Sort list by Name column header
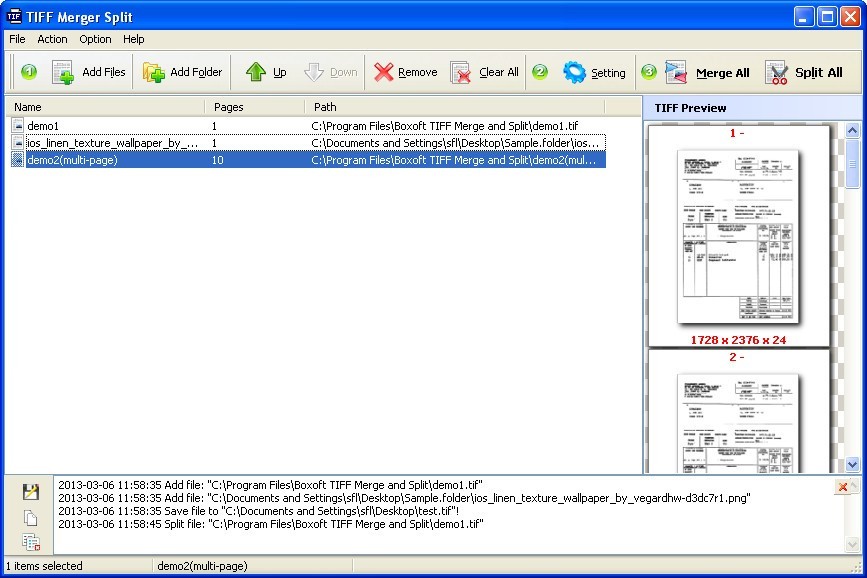867x578 pixels. (105, 107)
